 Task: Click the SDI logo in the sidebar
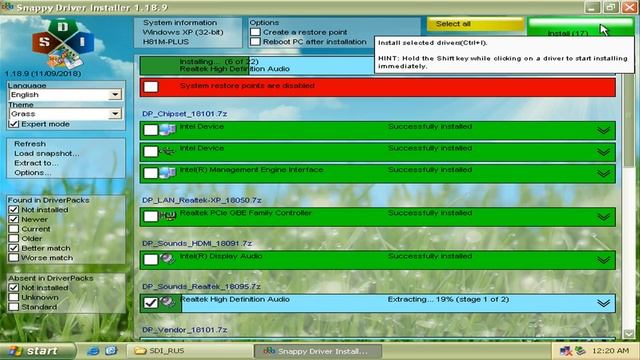pos(63,44)
